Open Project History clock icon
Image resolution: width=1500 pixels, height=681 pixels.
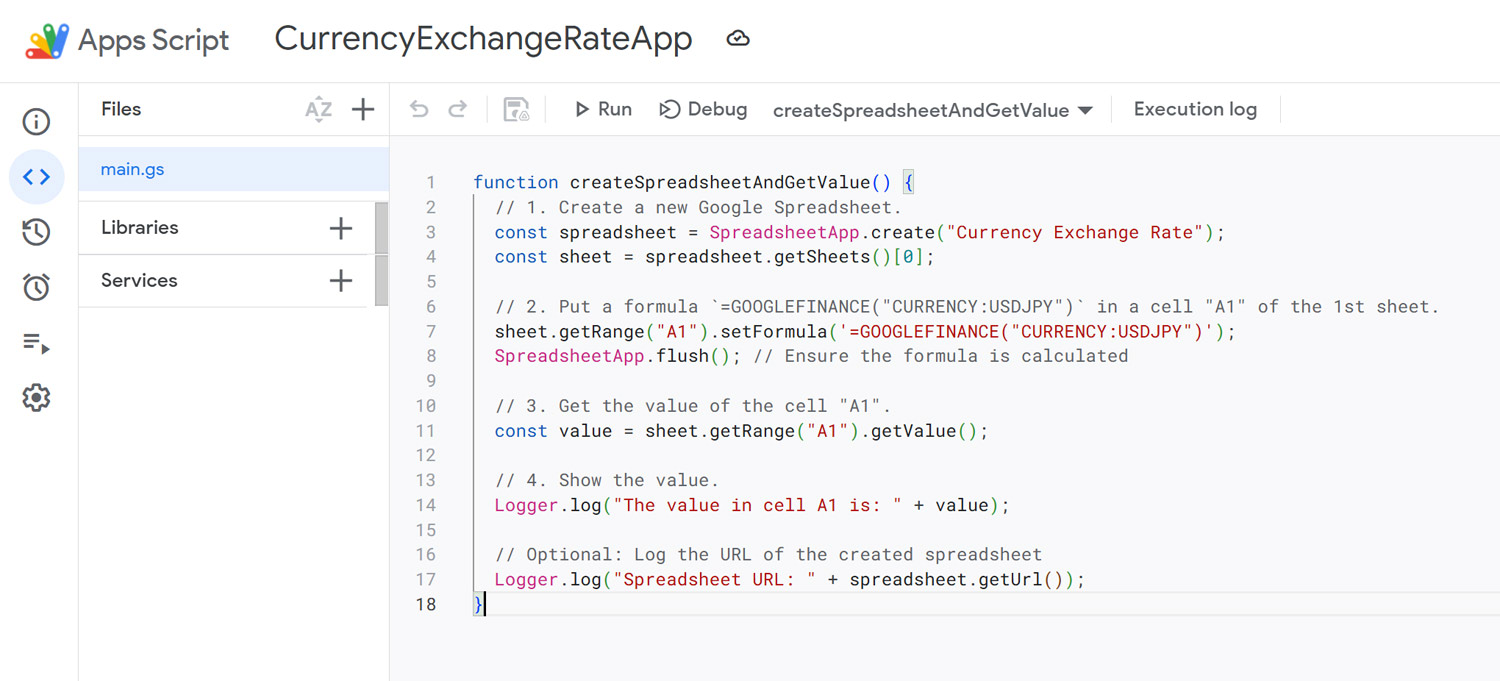tap(37, 232)
